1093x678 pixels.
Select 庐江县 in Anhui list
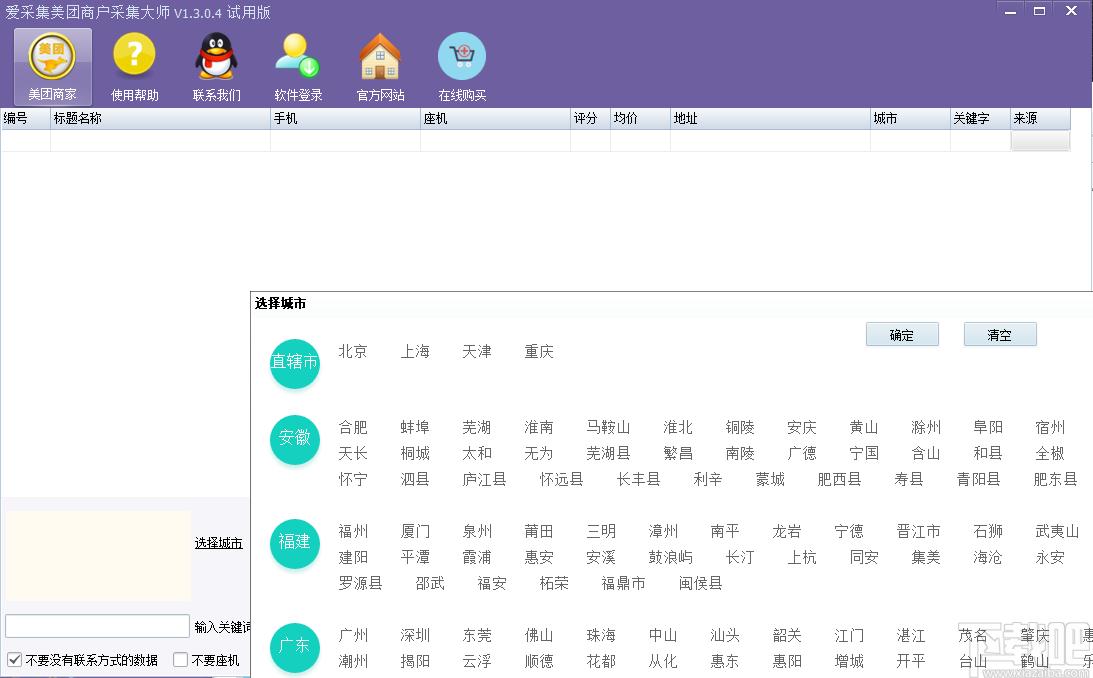pos(484,479)
